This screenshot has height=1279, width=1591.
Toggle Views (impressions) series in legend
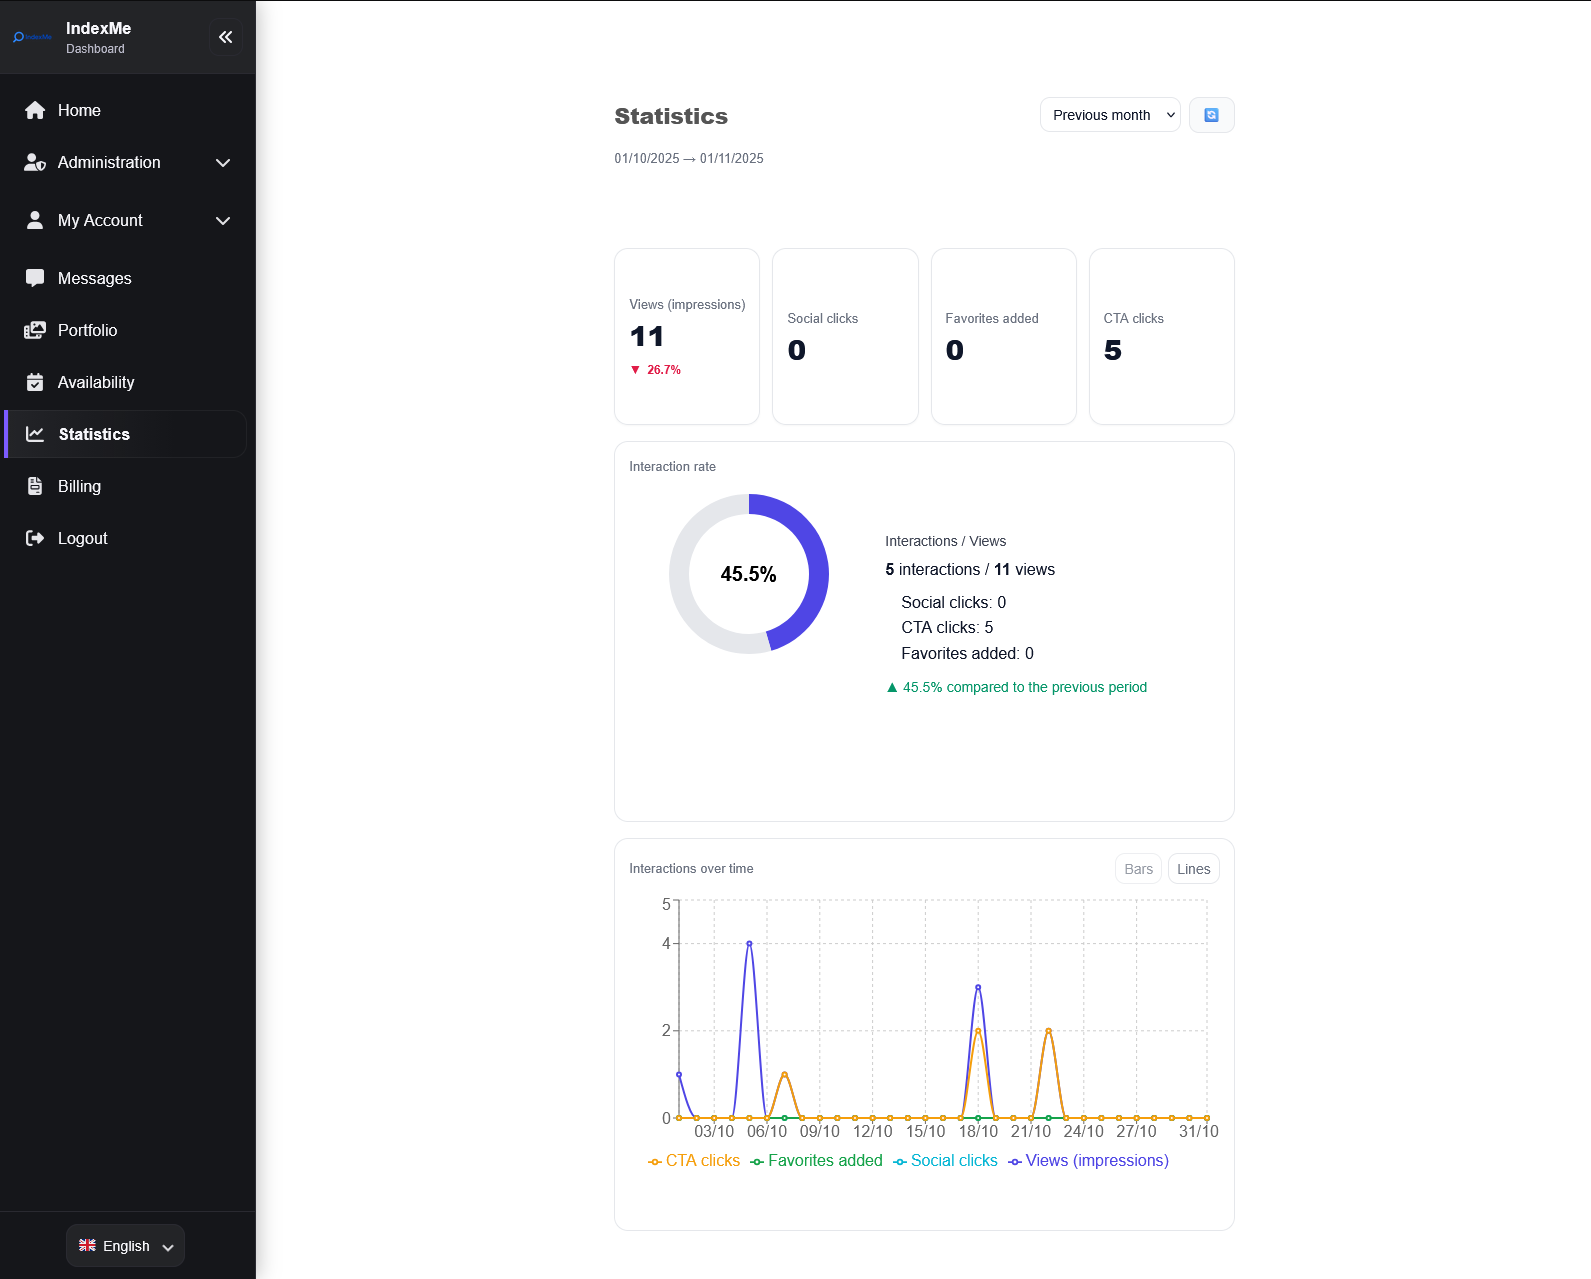point(1088,1161)
